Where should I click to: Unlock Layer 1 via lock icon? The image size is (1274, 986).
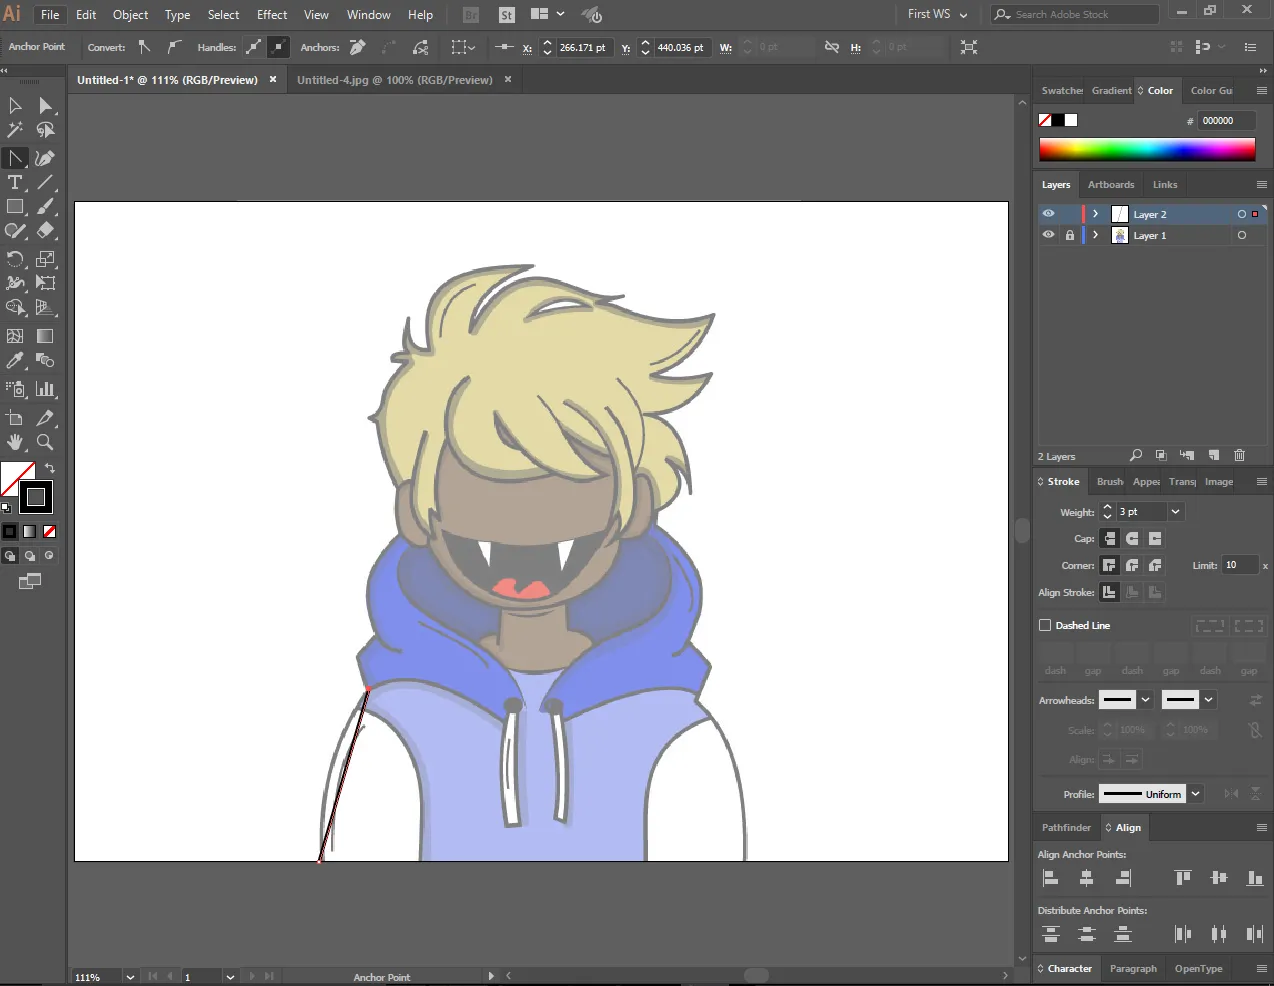pos(1070,235)
